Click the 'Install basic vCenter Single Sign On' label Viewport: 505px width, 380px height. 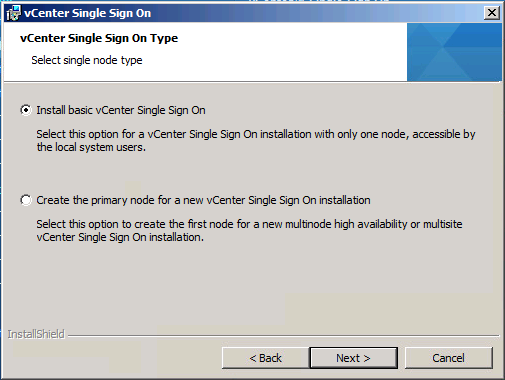click(121, 110)
